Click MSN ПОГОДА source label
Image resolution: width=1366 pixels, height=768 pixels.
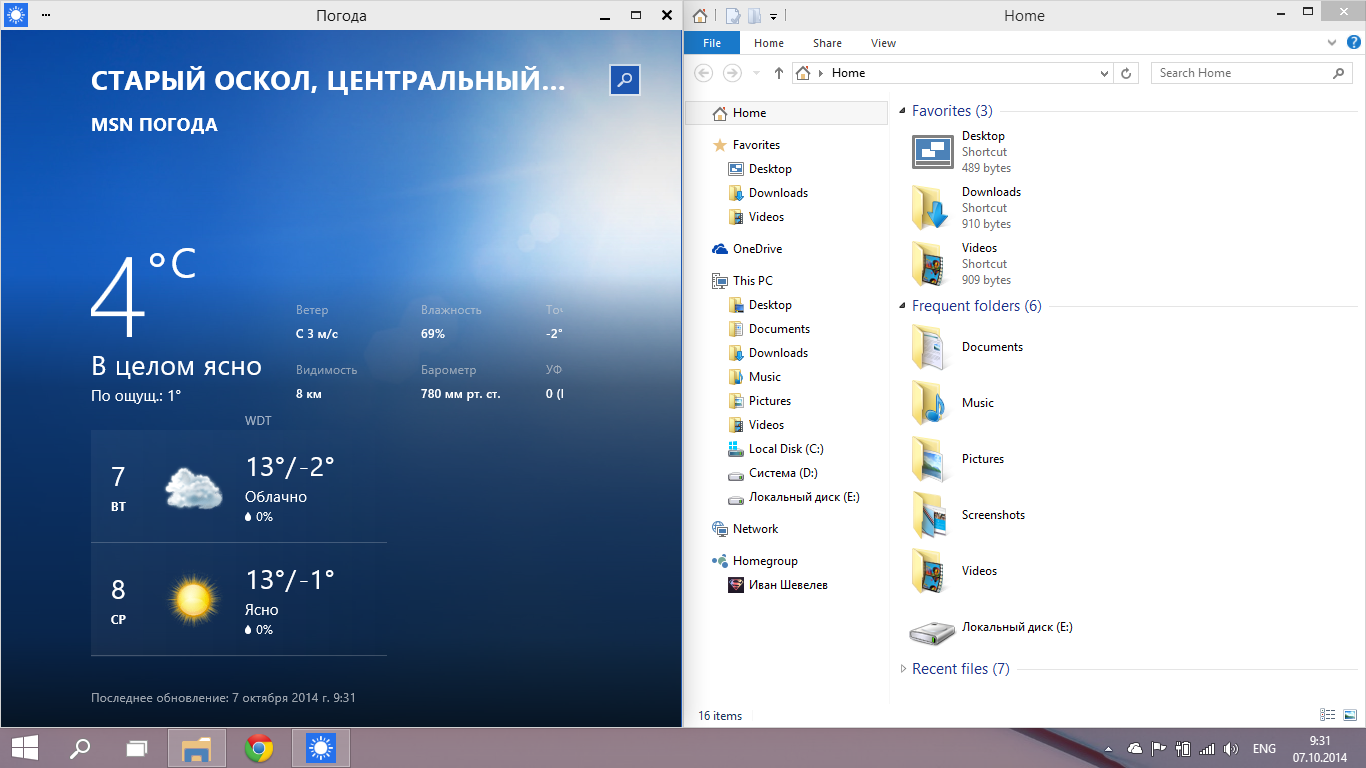(154, 125)
